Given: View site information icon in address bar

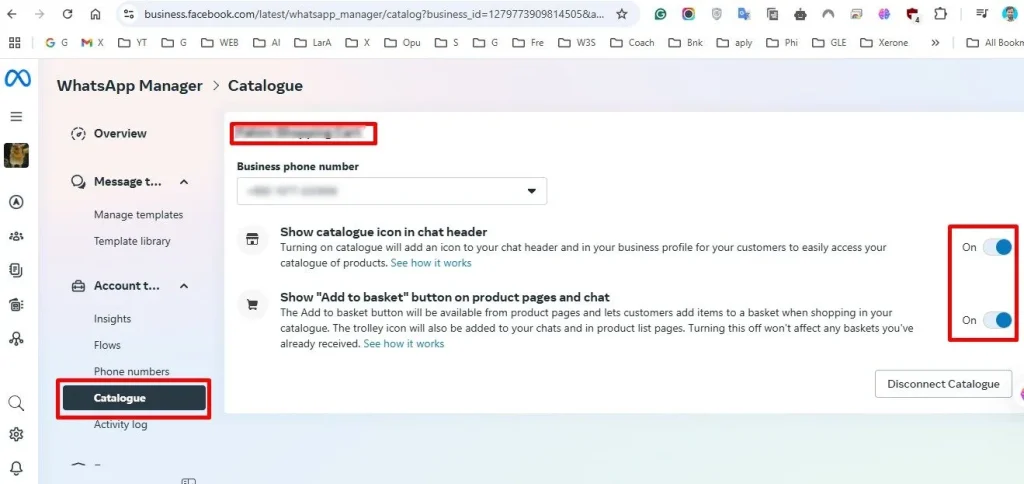Looking at the screenshot, I should 129,14.
